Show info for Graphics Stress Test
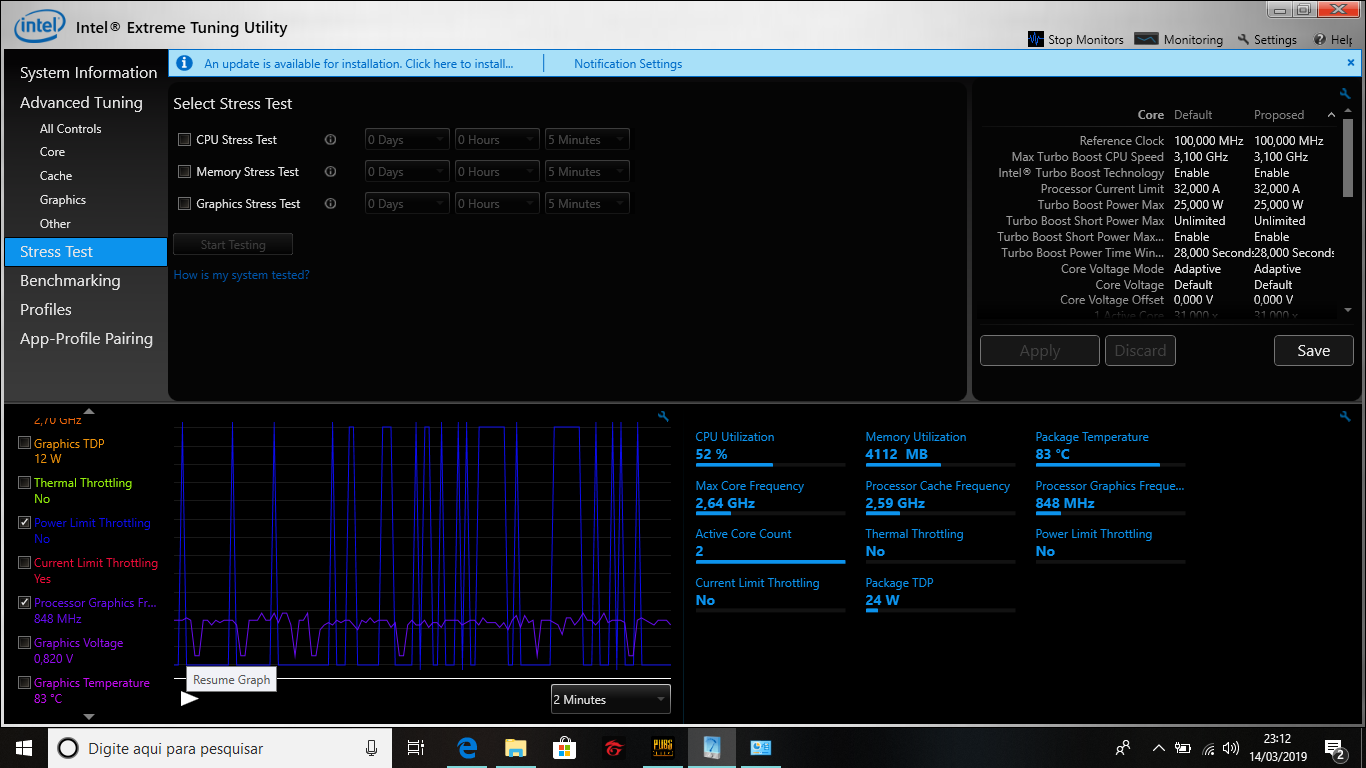Image resolution: width=1366 pixels, height=768 pixels. click(x=331, y=204)
